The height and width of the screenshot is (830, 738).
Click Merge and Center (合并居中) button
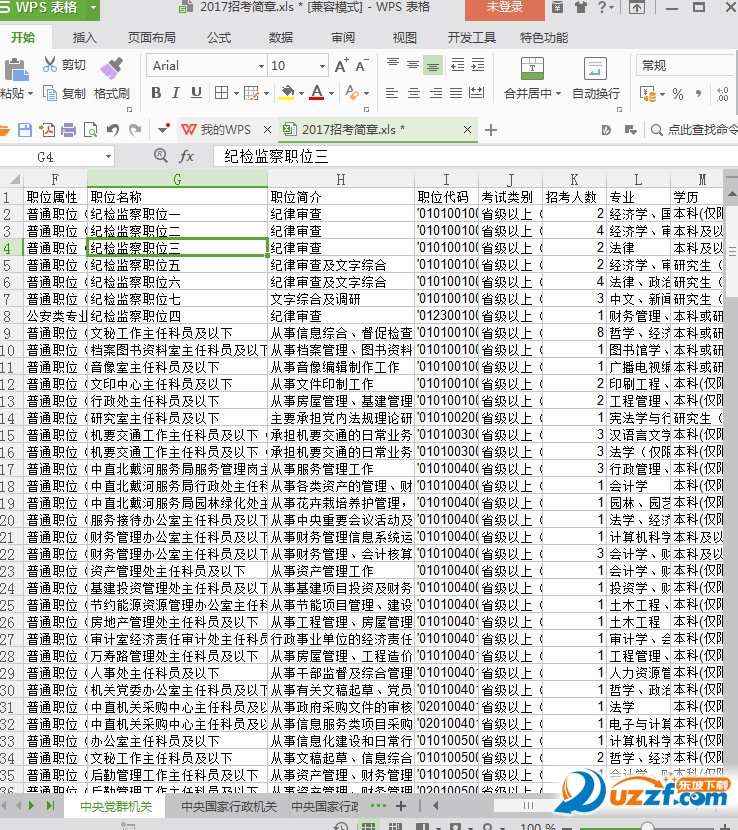coord(532,78)
